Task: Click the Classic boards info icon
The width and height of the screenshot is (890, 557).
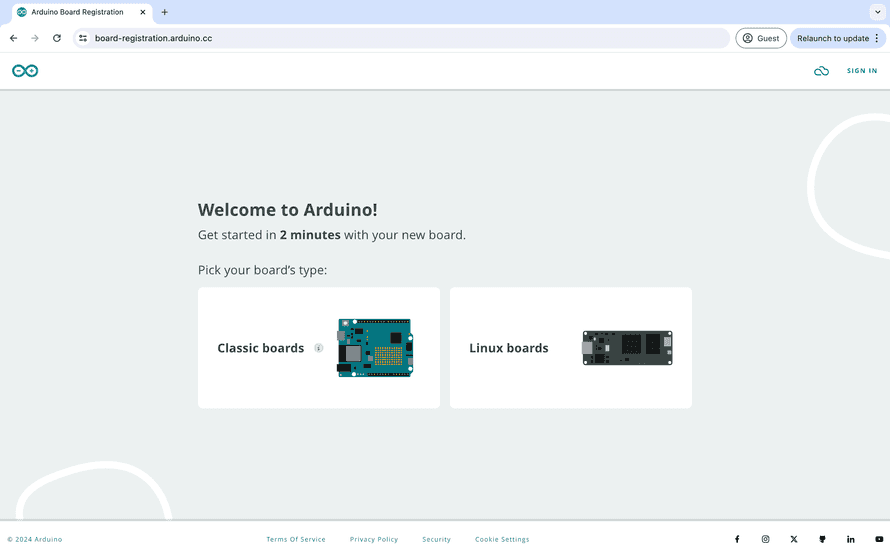Action: (319, 348)
